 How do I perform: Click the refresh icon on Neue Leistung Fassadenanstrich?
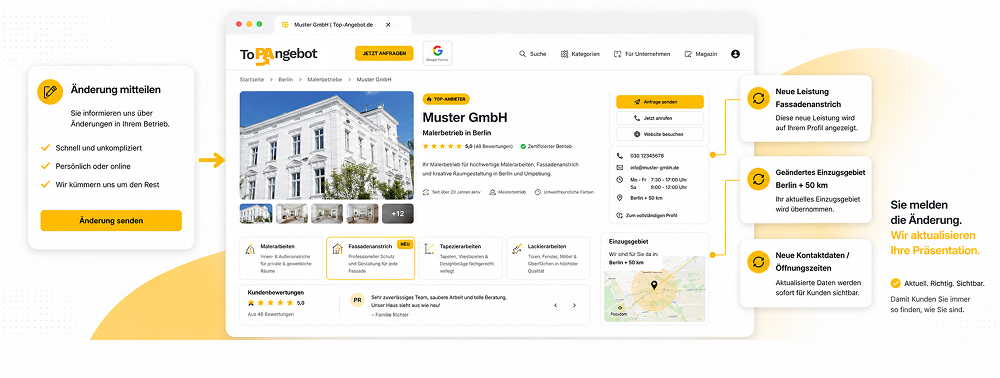click(x=758, y=98)
